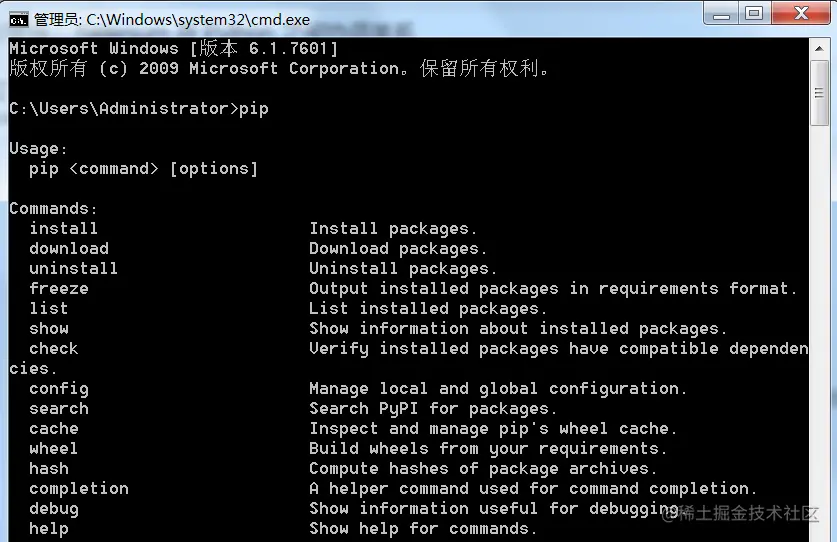Click the '2009 Microsoft Corporation' copyright line
This screenshot has width=837, height=542.
click(x=279, y=68)
